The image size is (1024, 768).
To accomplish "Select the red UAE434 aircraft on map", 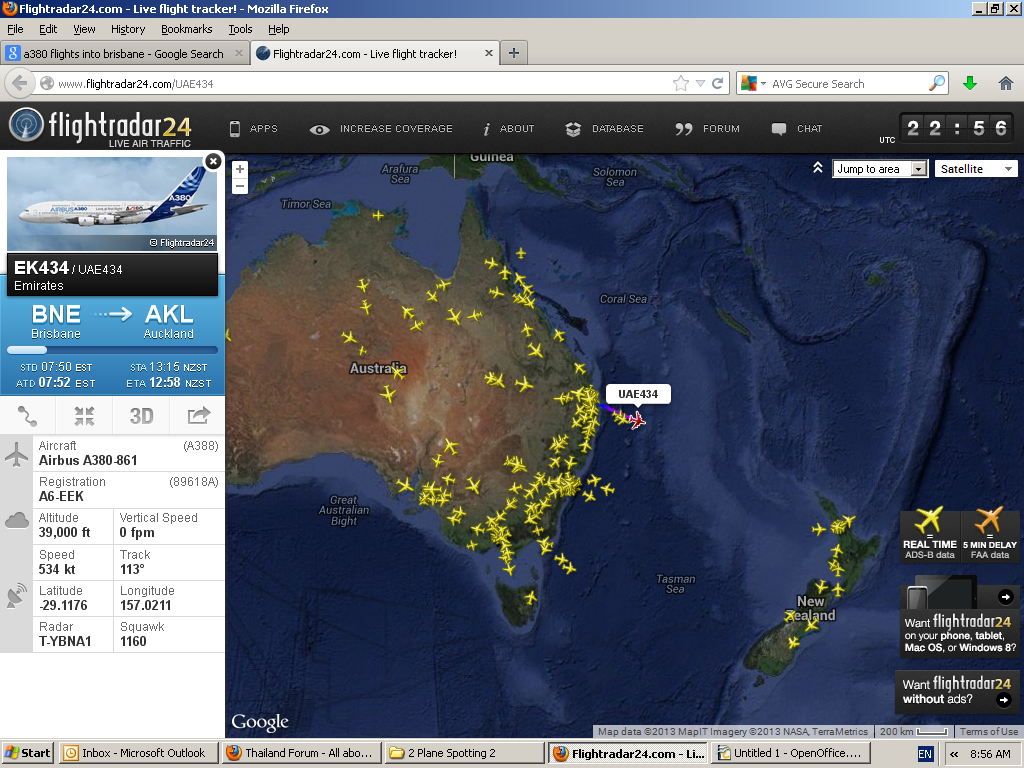I will (x=636, y=419).
